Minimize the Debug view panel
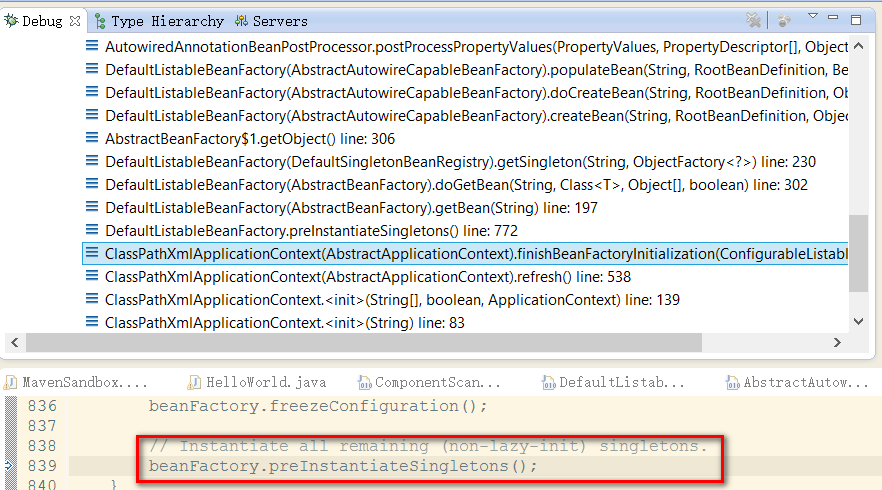 [x=833, y=18]
